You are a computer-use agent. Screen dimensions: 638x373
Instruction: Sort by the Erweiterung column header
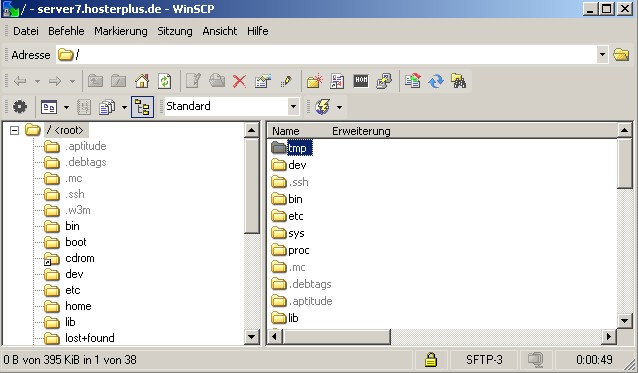(x=361, y=131)
